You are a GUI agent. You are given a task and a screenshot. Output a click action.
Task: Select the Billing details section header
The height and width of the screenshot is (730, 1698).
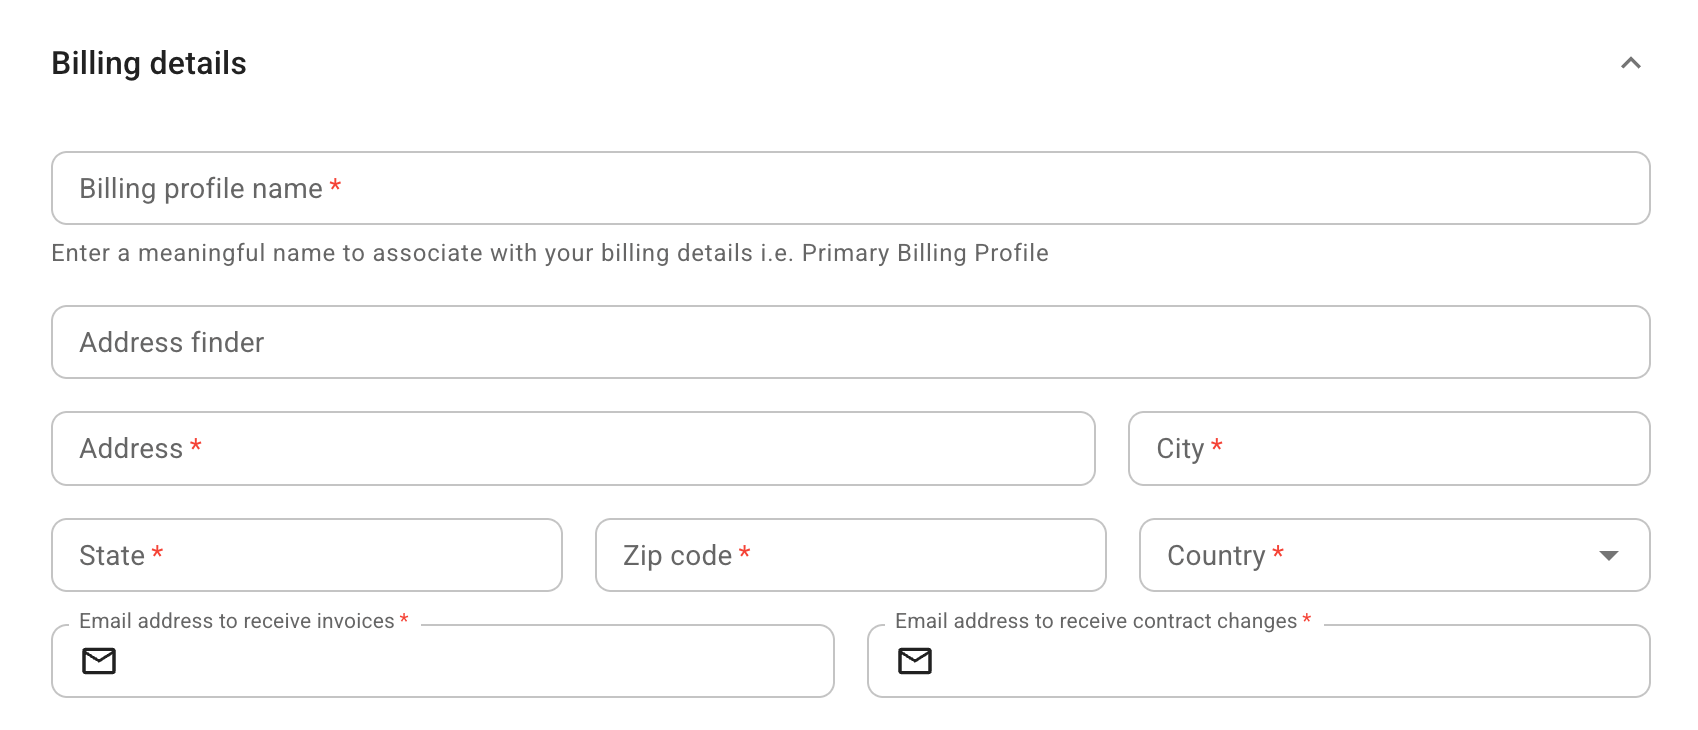click(149, 62)
